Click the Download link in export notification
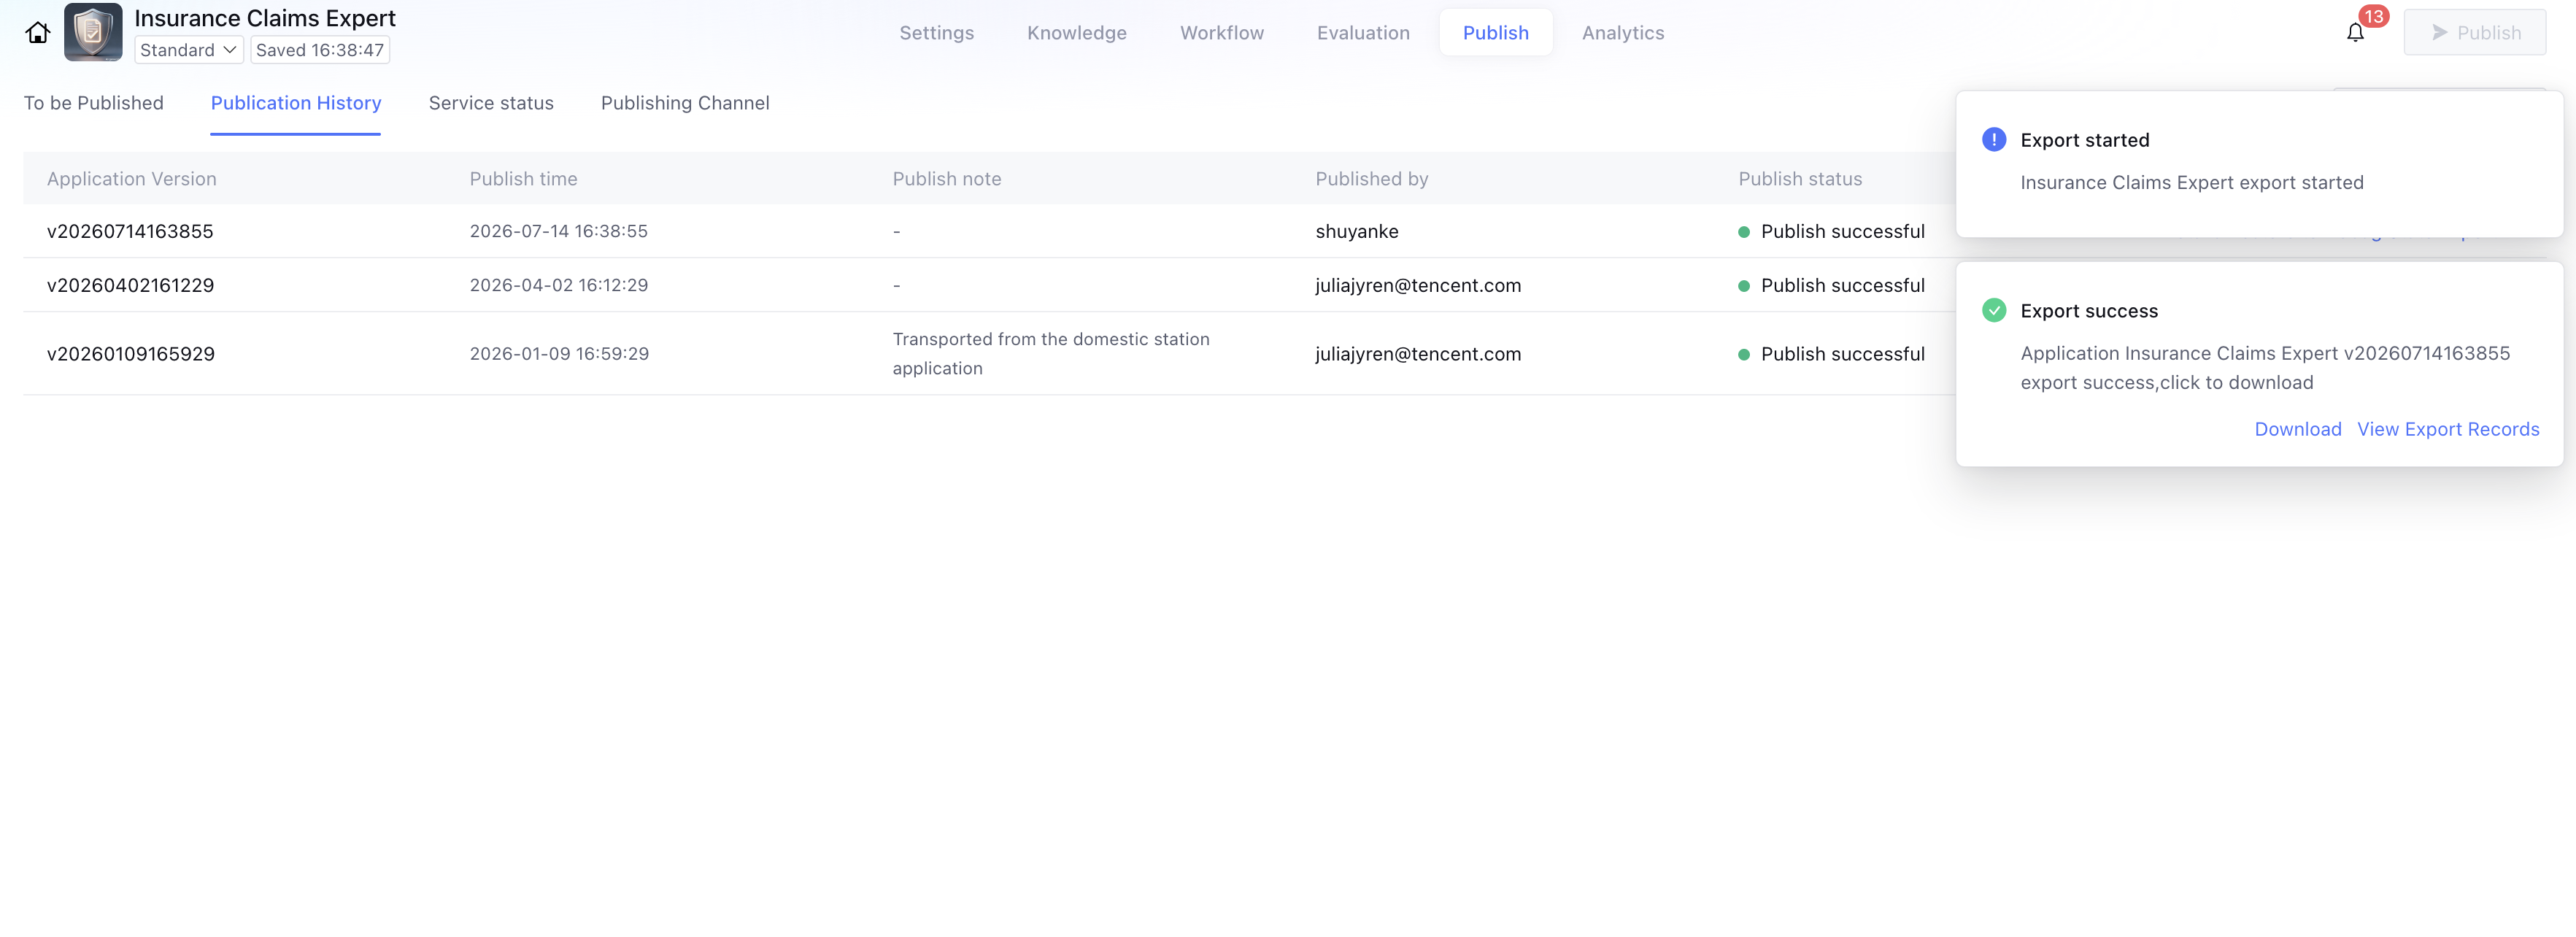Image resolution: width=2576 pixels, height=937 pixels. (2297, 429)
